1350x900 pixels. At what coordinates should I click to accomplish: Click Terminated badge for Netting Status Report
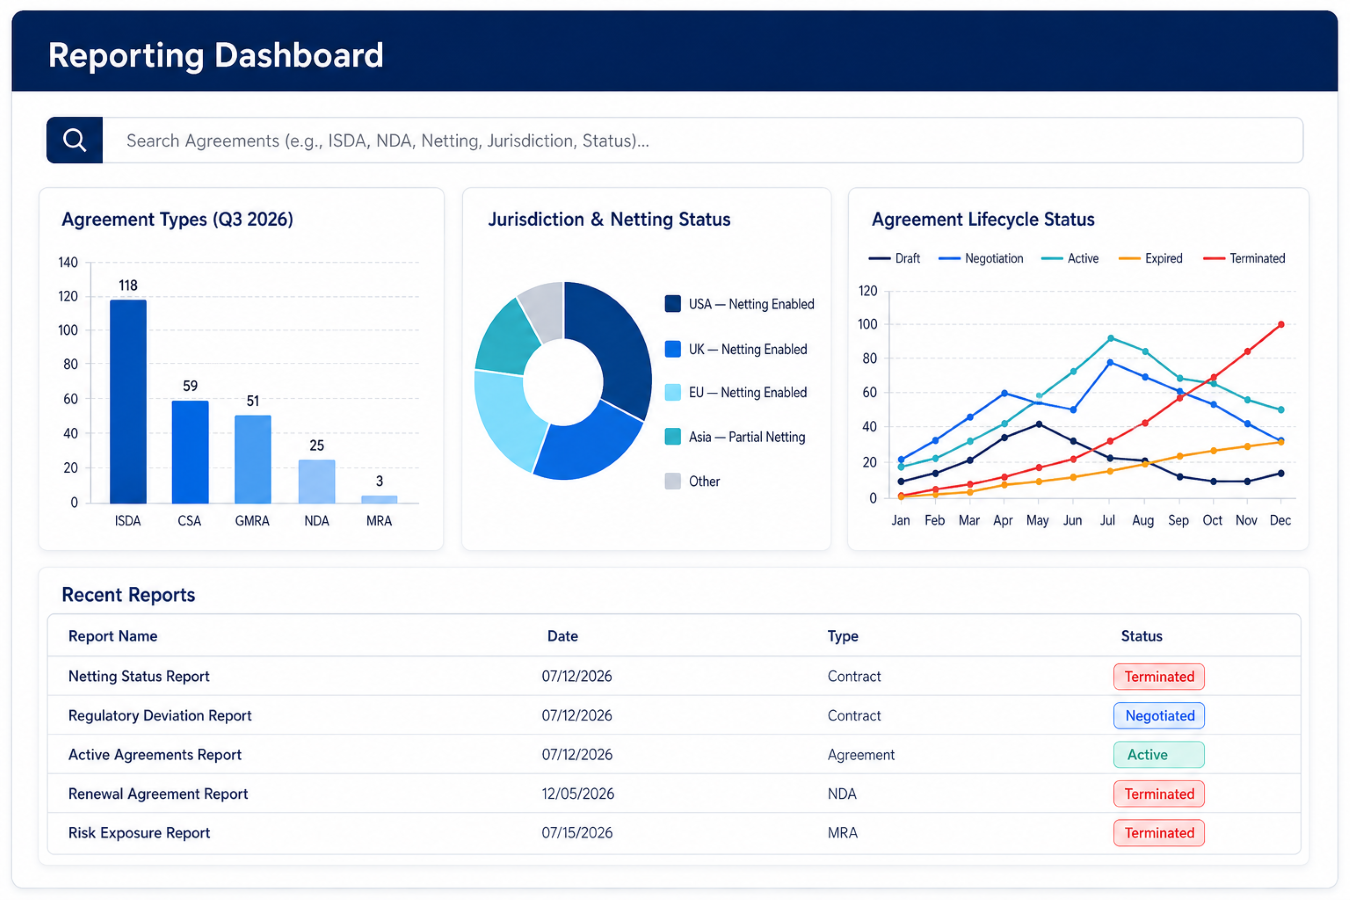coord(1159,677)
